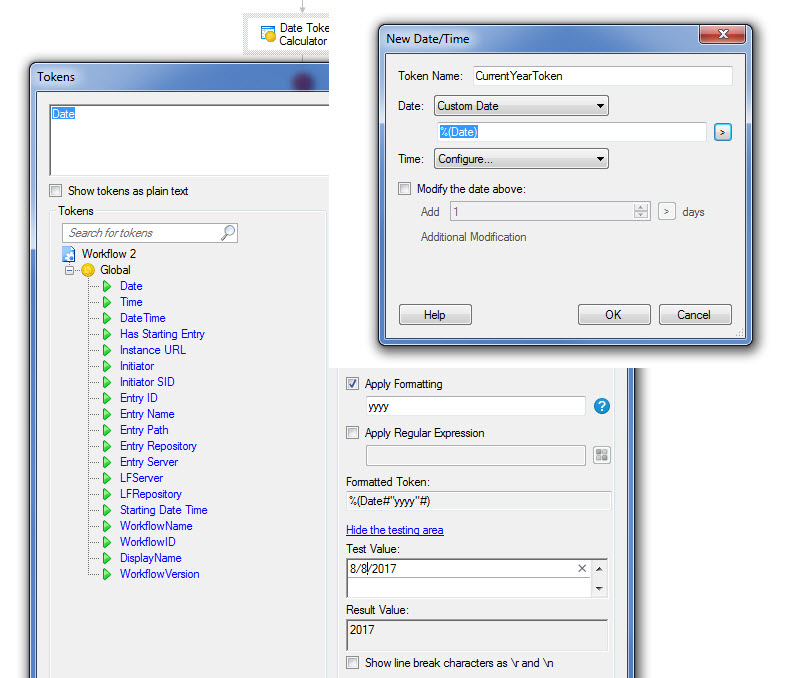The height and width of the screenshot is (678, 788).
Task: Click the yyyy formatting input field
Action: [x=475, y=406]
